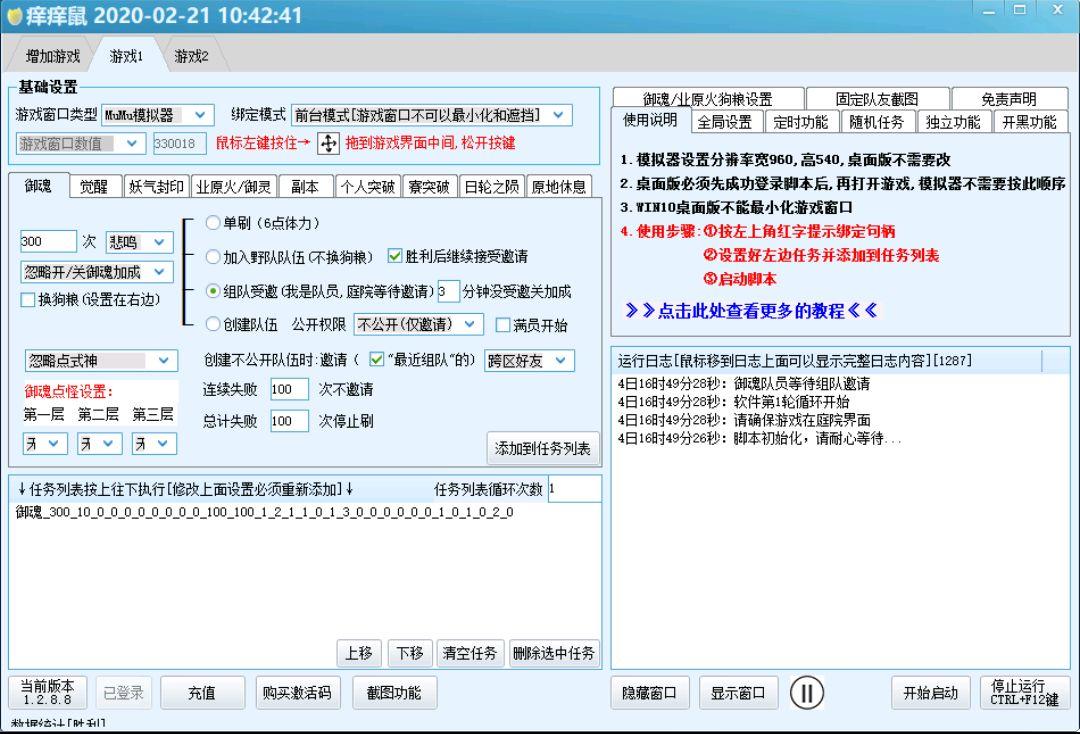The width and height of the screenshot is (1080, 734).
Task: Choose the 创建队伍 radio button
Action: (211, 325)
